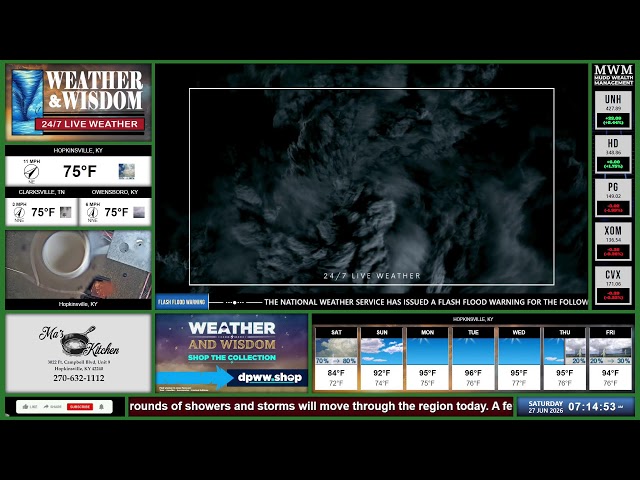Click the UNH green price change box
The image size is (640, 480).
pyautogui.click(x=613, y=120)
